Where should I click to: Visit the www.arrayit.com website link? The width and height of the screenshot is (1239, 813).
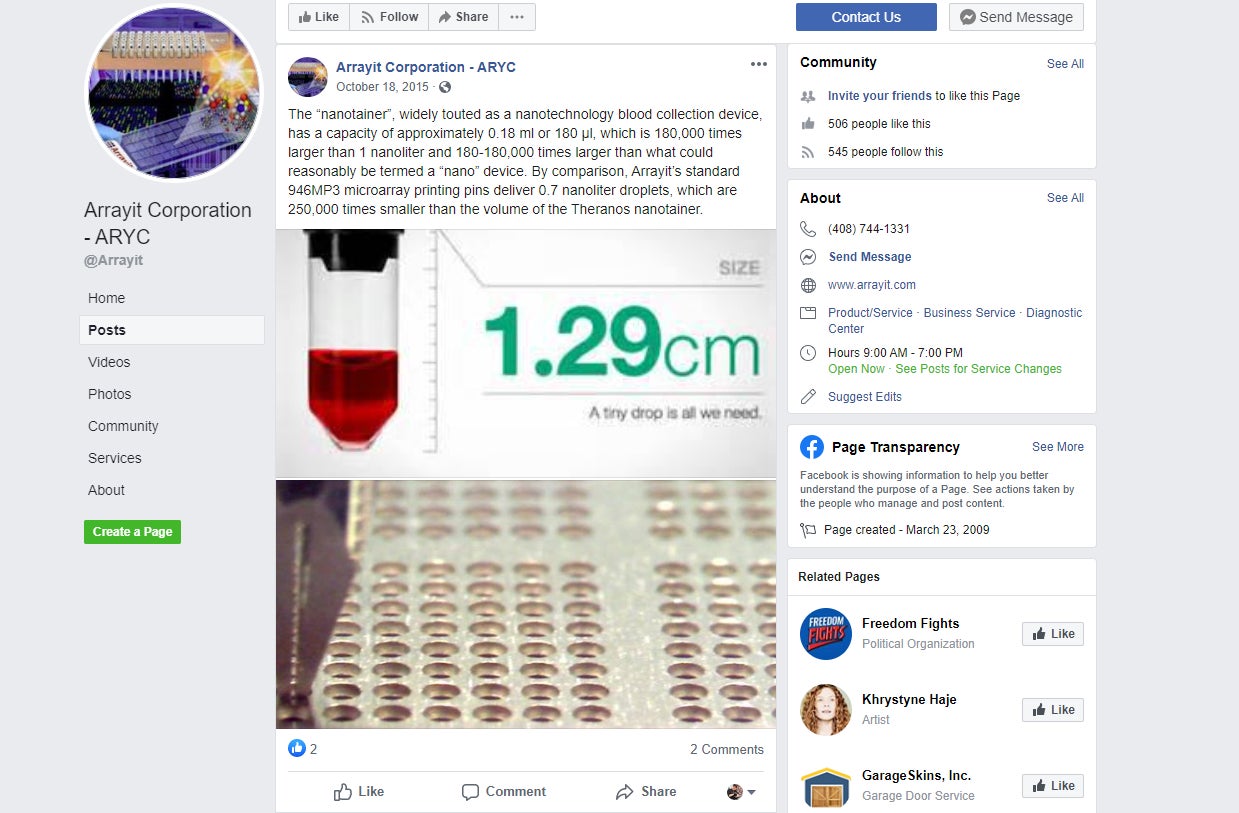[x=871, y=285]
